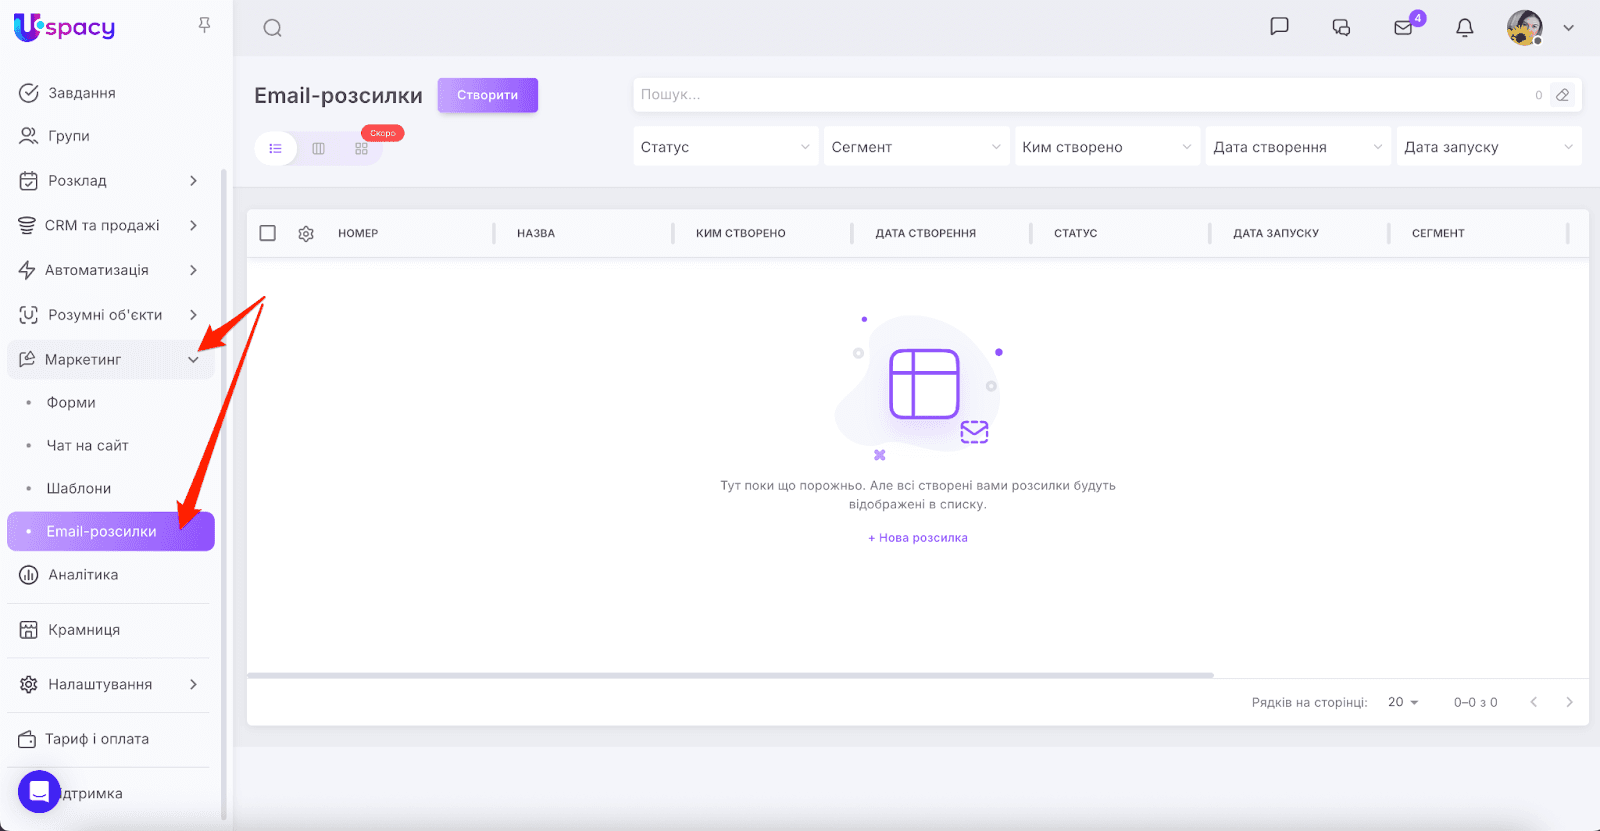Viewport: 1600px width, 831px height.
Task: Switch to list view mode
Action: click(275, 148)
